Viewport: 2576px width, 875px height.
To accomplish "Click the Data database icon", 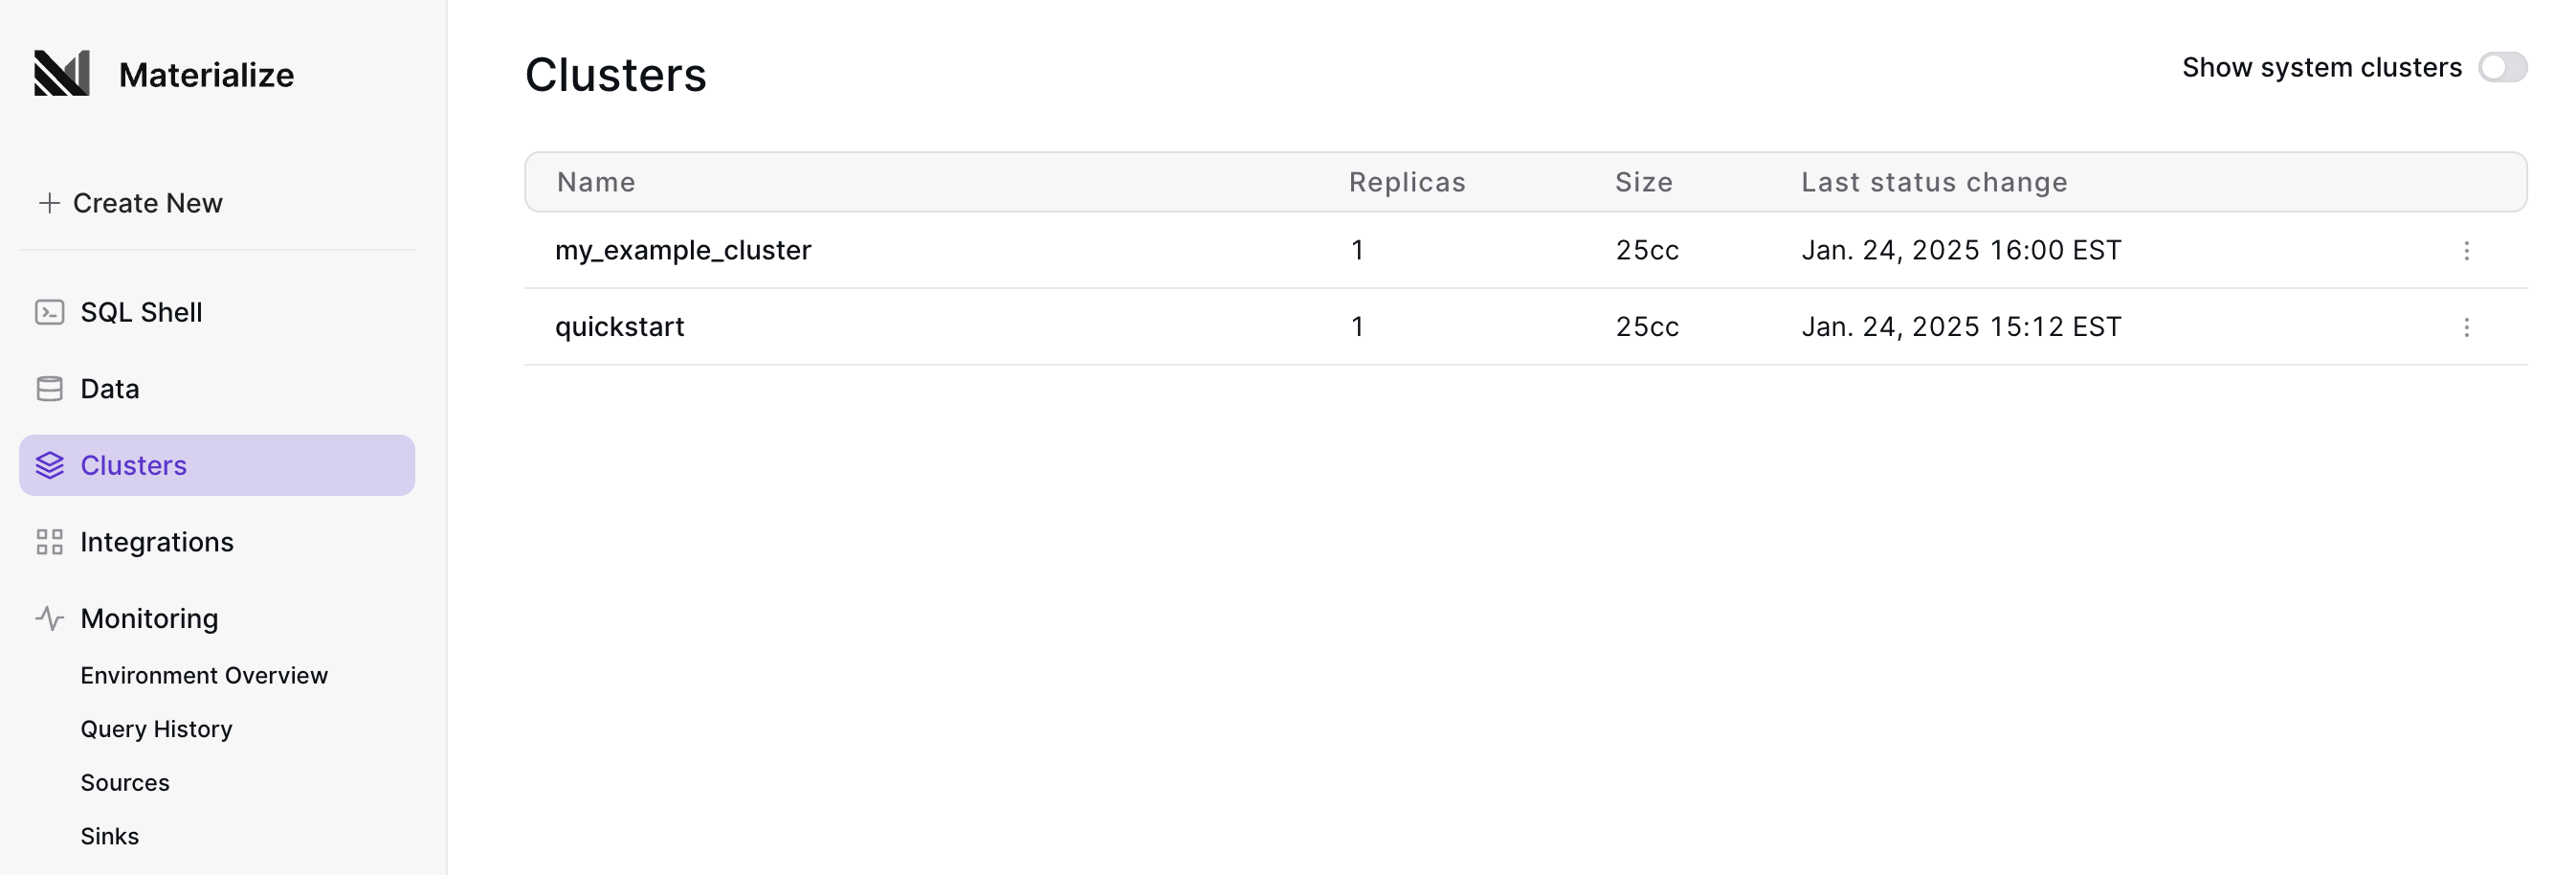I will [49, 388].
